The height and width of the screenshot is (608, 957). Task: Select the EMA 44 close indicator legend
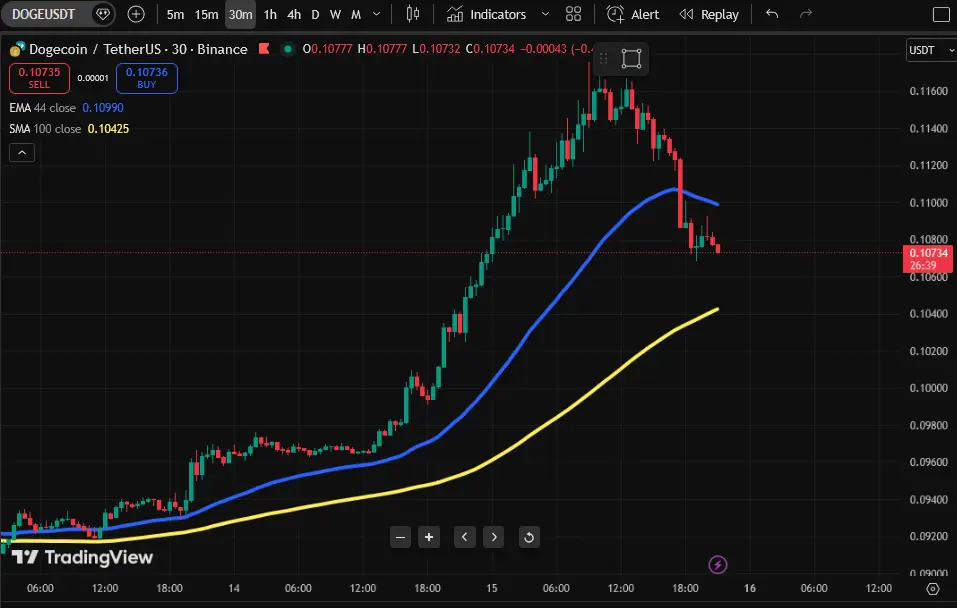pos(66,107)
